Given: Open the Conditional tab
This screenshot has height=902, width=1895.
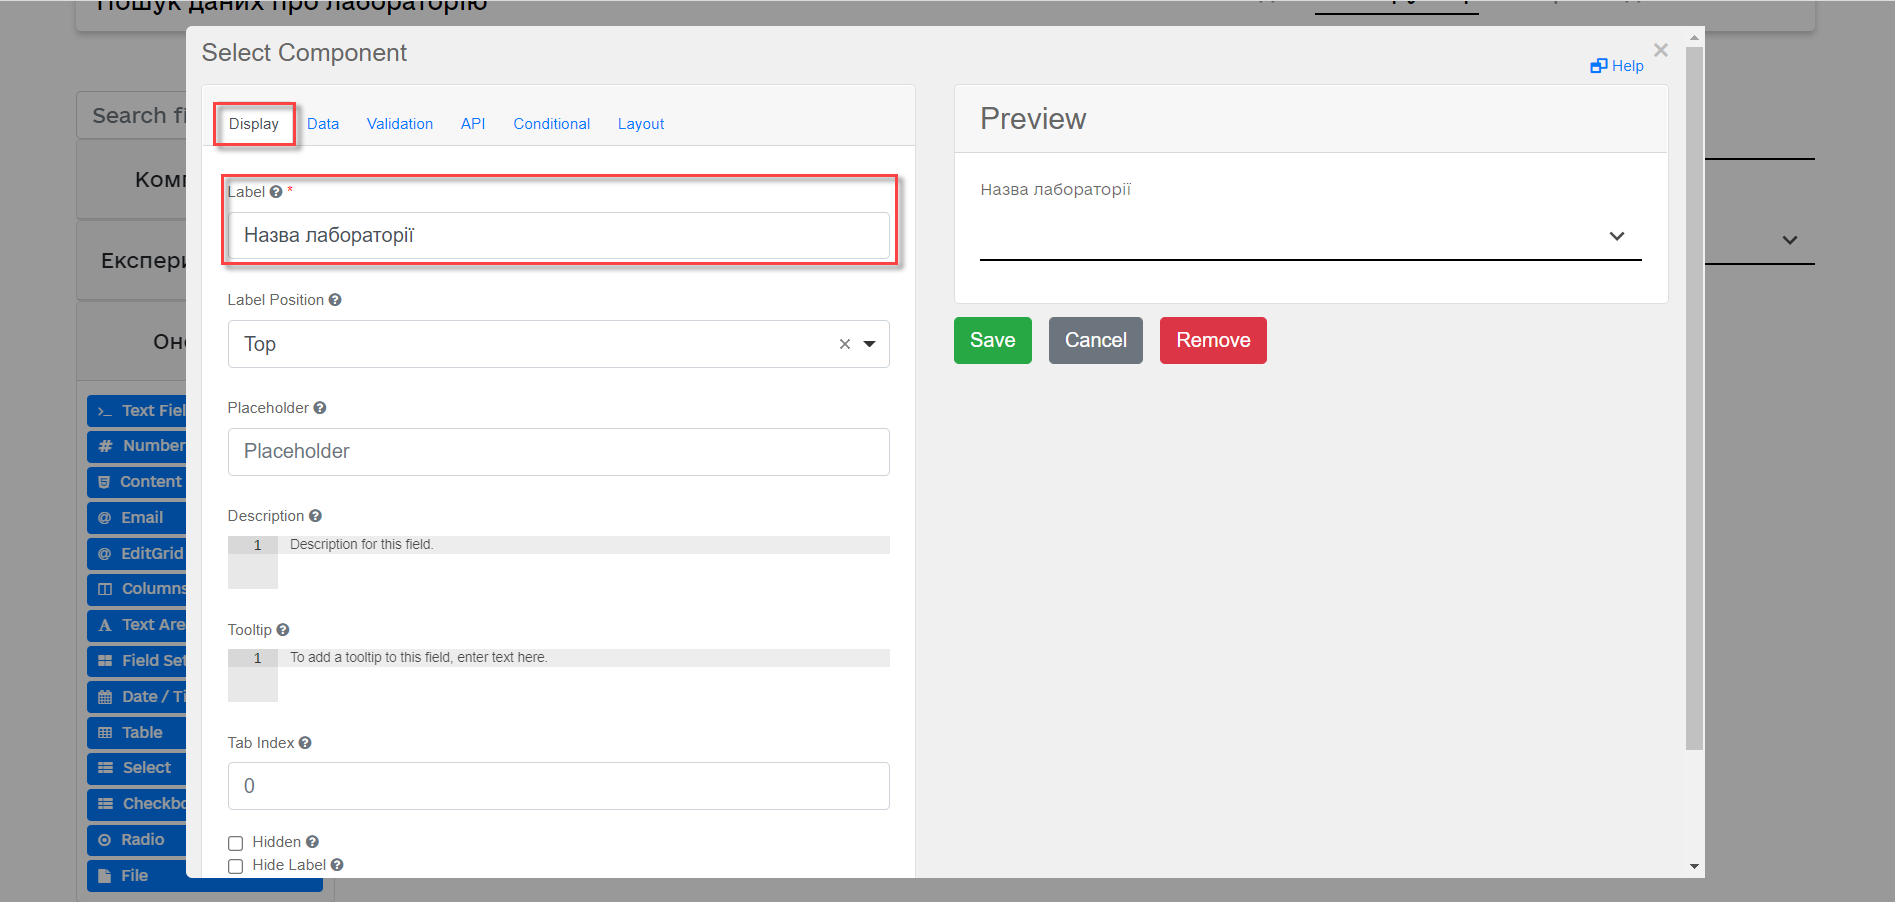Looking at the screenshot, I should click(x=552, y=124).
